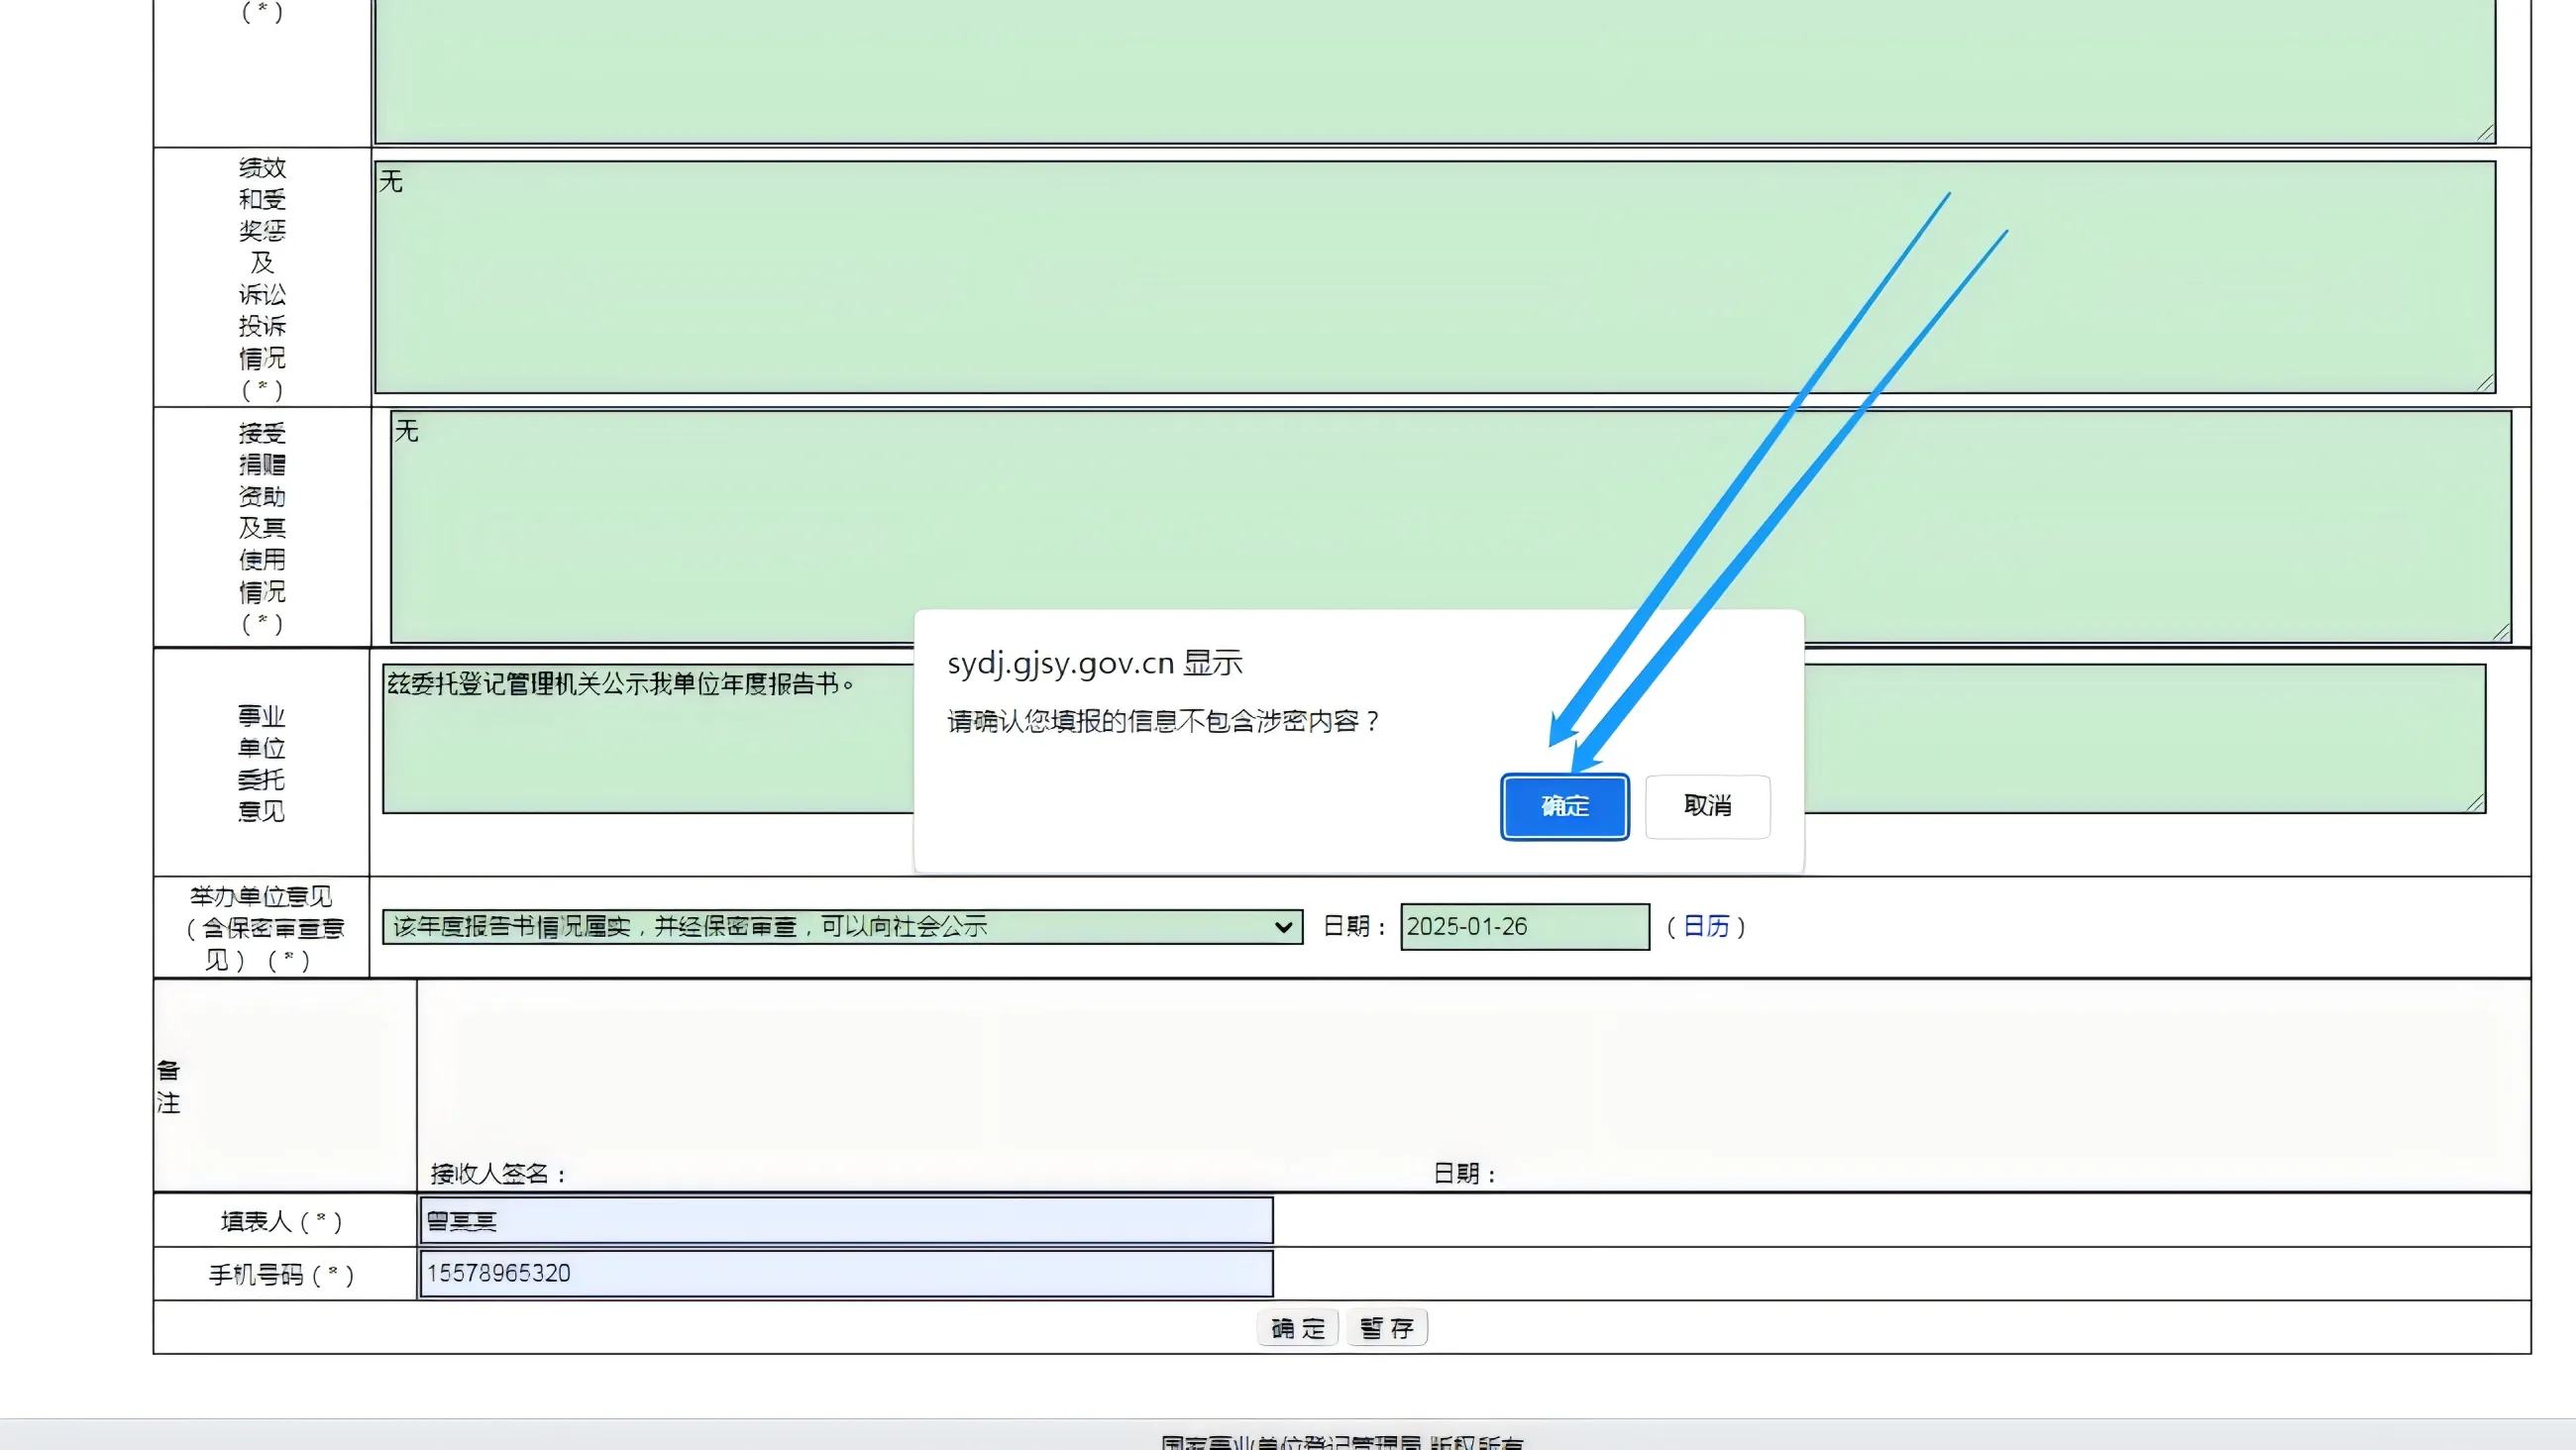Click into the 填表人 name field
The image size is (2576, 1450).
tap(846, 1220)
